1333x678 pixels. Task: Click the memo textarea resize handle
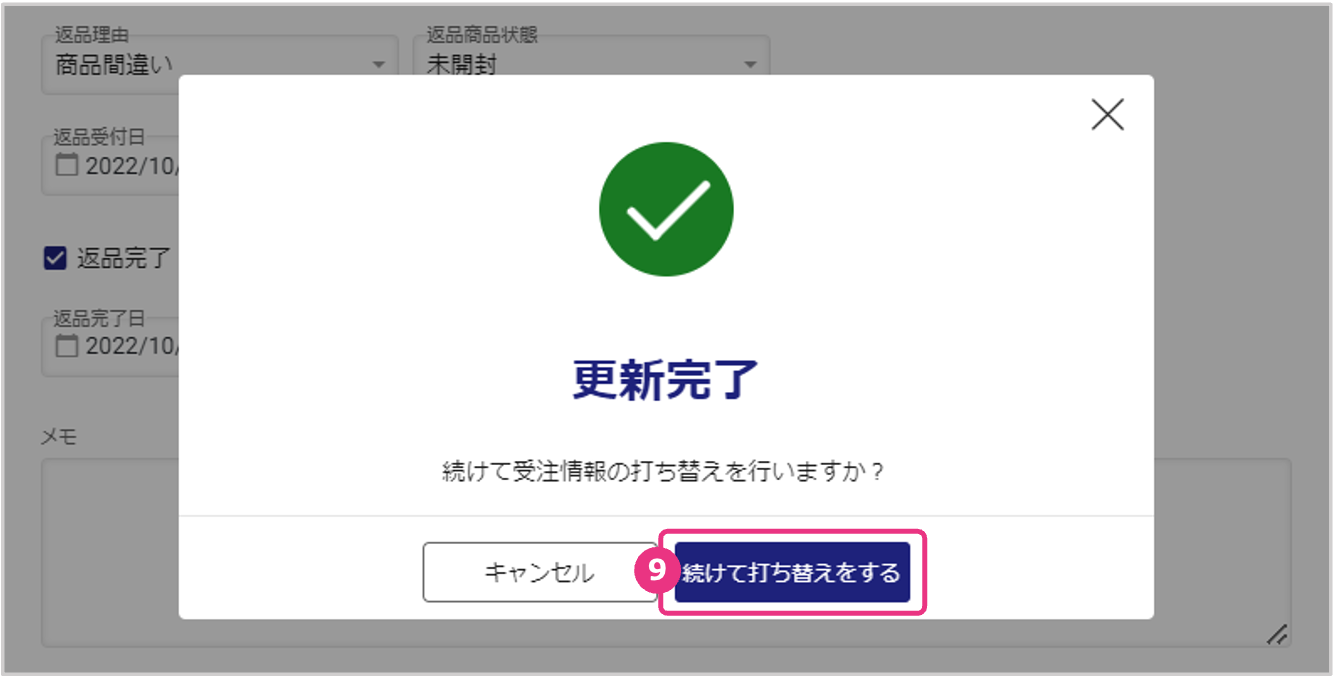pyautogui.click(x=1276, y=633)
